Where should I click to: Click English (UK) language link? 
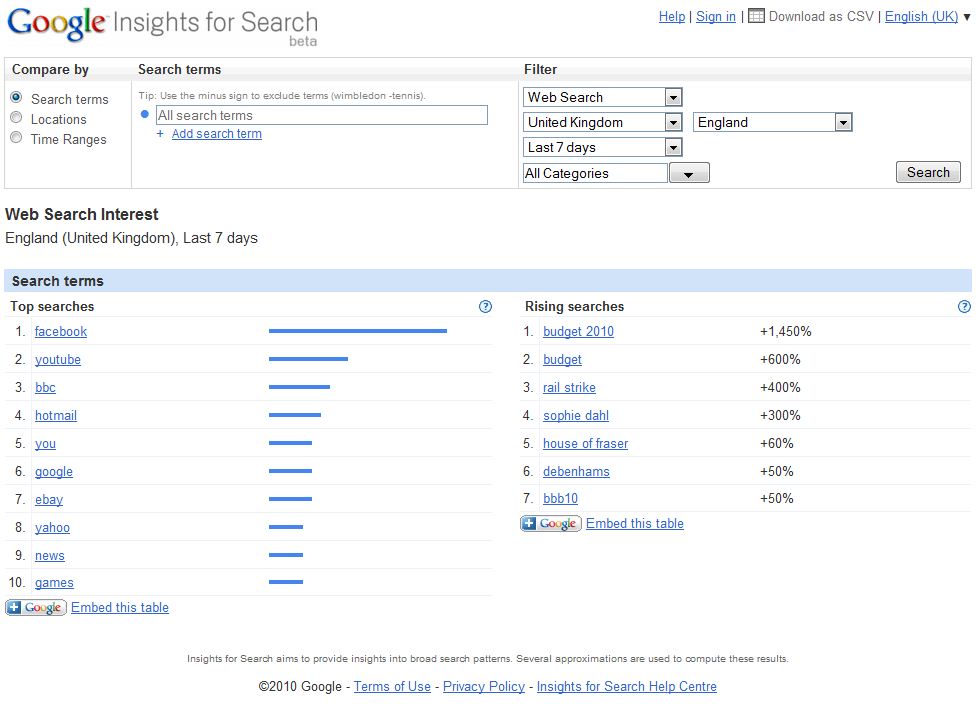[921, 17]
